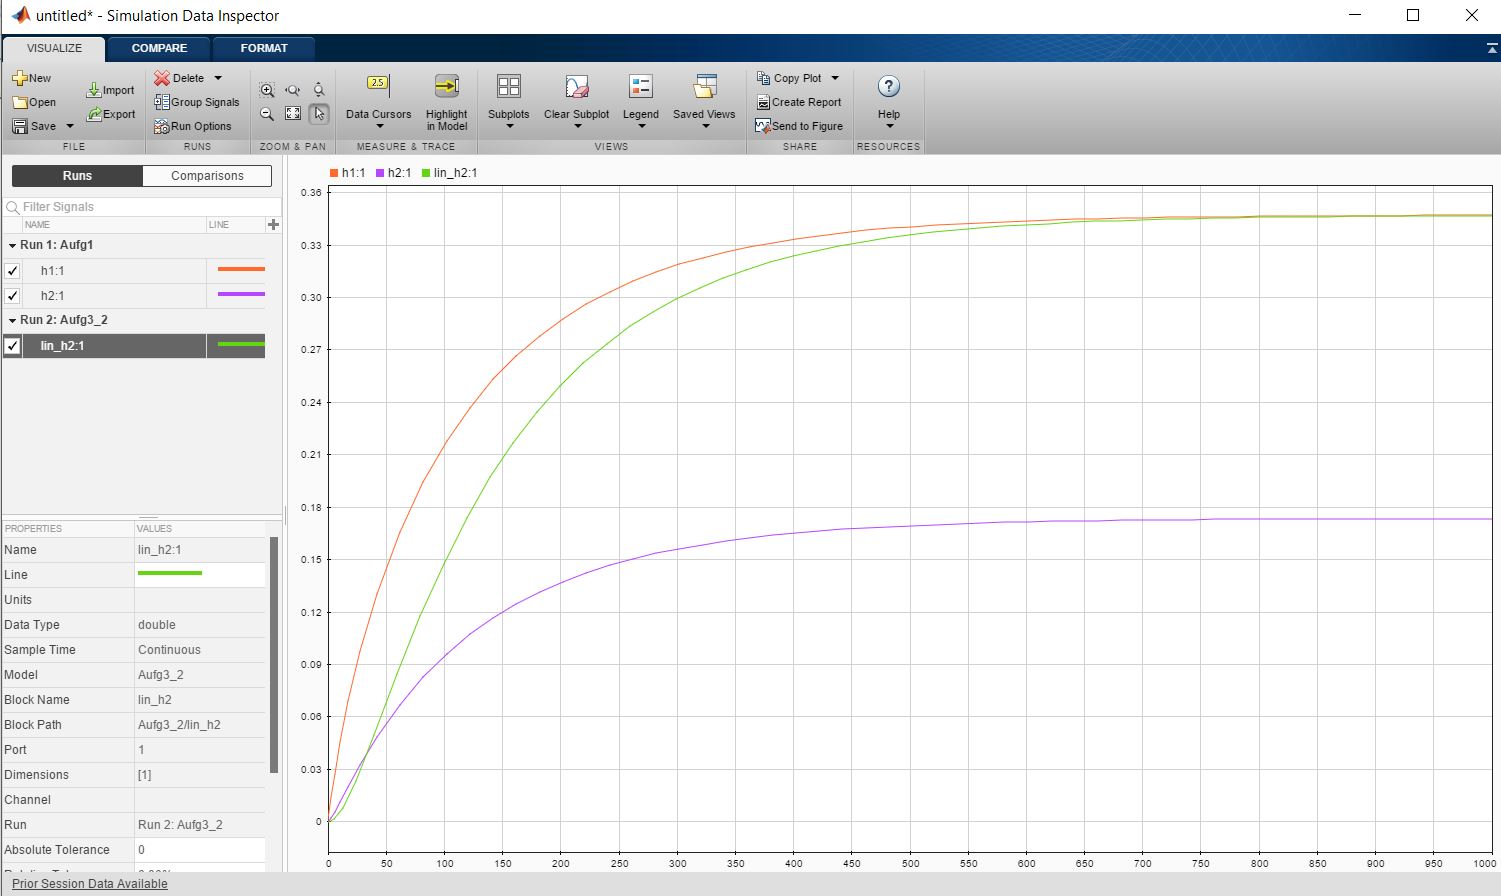Click the Comparisons button
Screen dimensions: 1501x896
tap(207, 176)
